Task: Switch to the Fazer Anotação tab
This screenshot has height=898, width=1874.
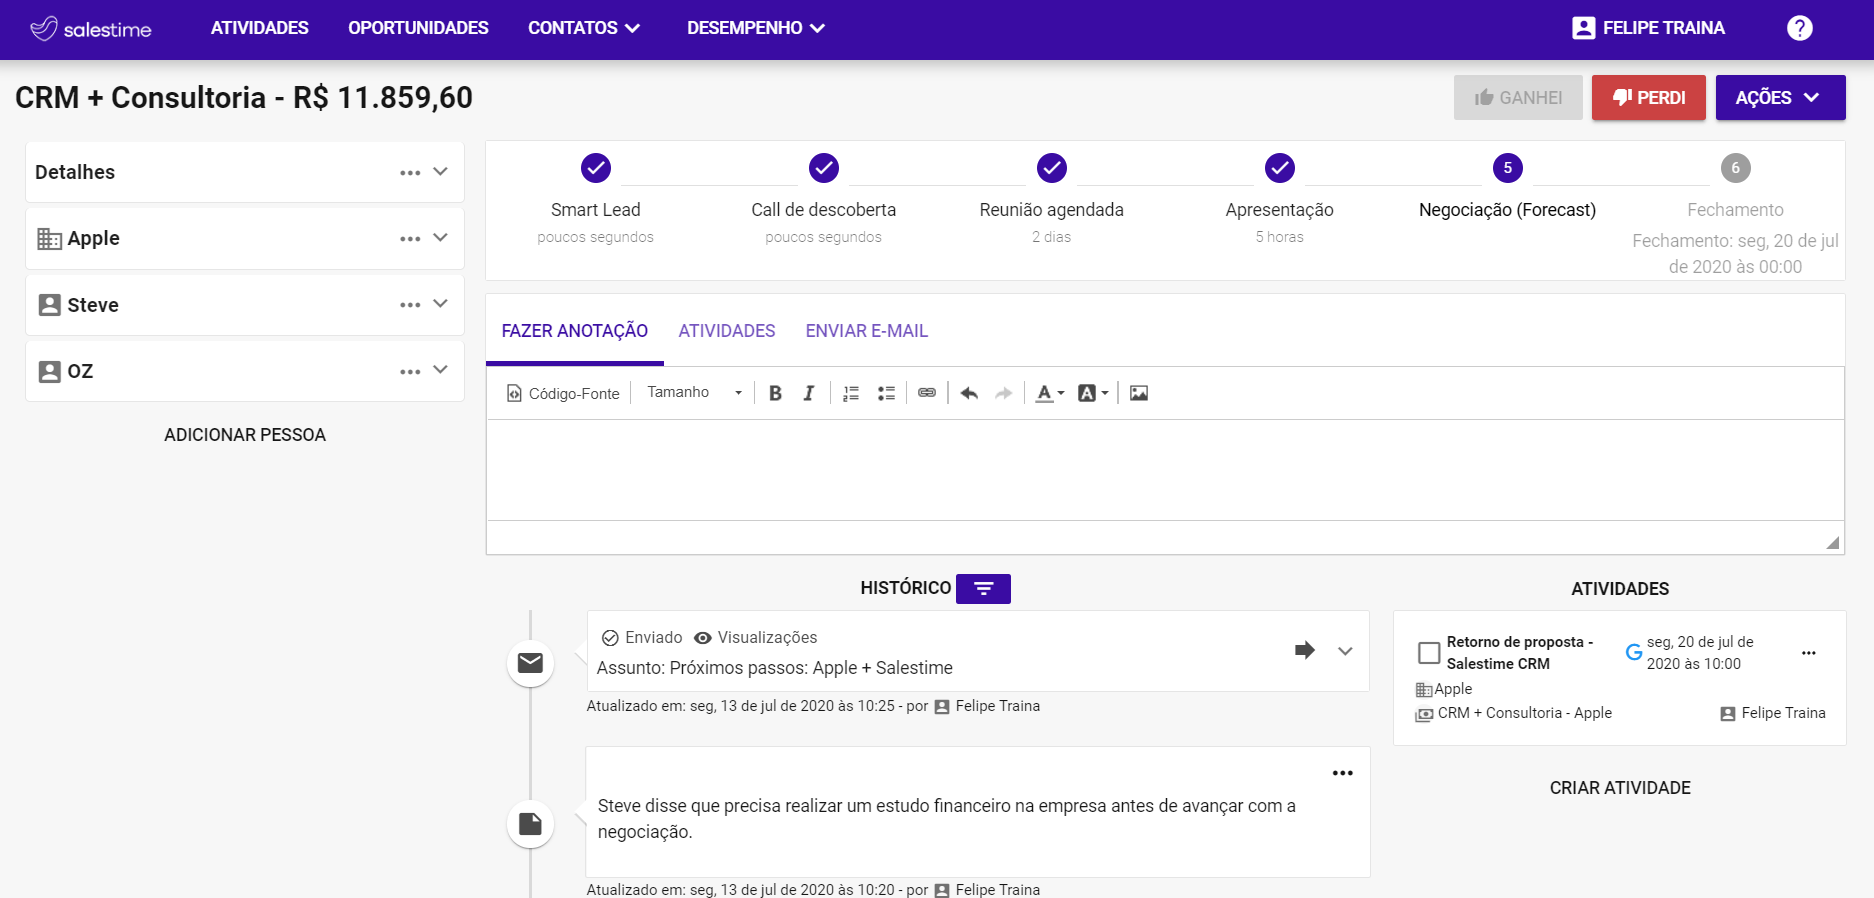Action: [x=575, y=331]
